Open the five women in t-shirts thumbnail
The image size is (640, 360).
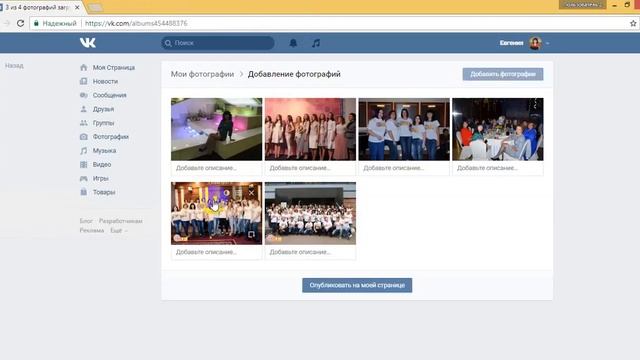[404, 129]
